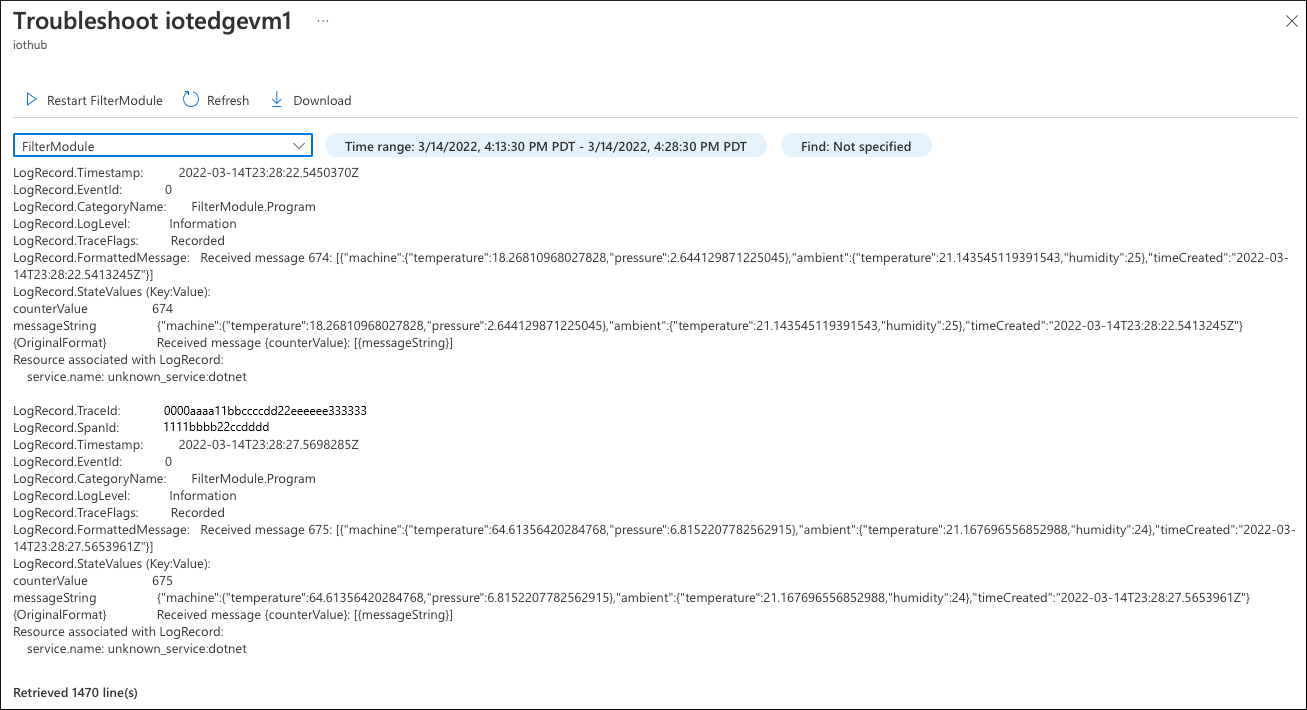The image size is (1307, 710).
Task: Select the TraceId value 0000aaaa11bbccccdd22eeeeee333333
Action: [265, 410]
